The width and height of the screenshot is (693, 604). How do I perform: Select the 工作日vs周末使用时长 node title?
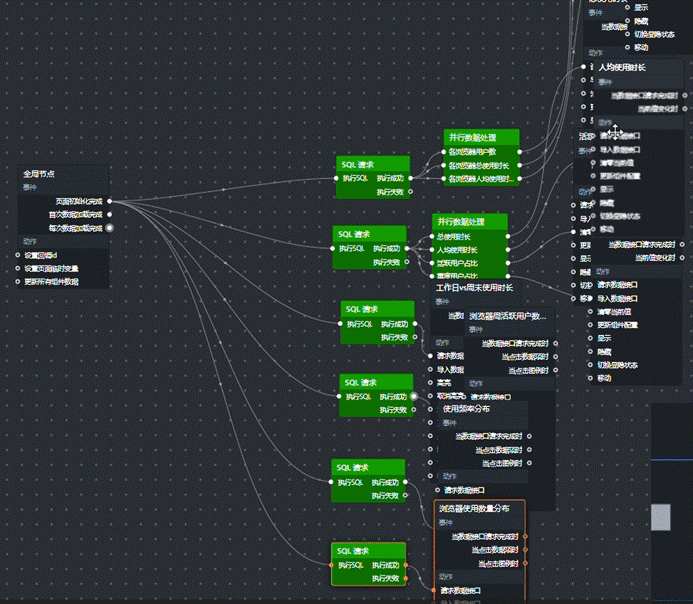(474, 288)
